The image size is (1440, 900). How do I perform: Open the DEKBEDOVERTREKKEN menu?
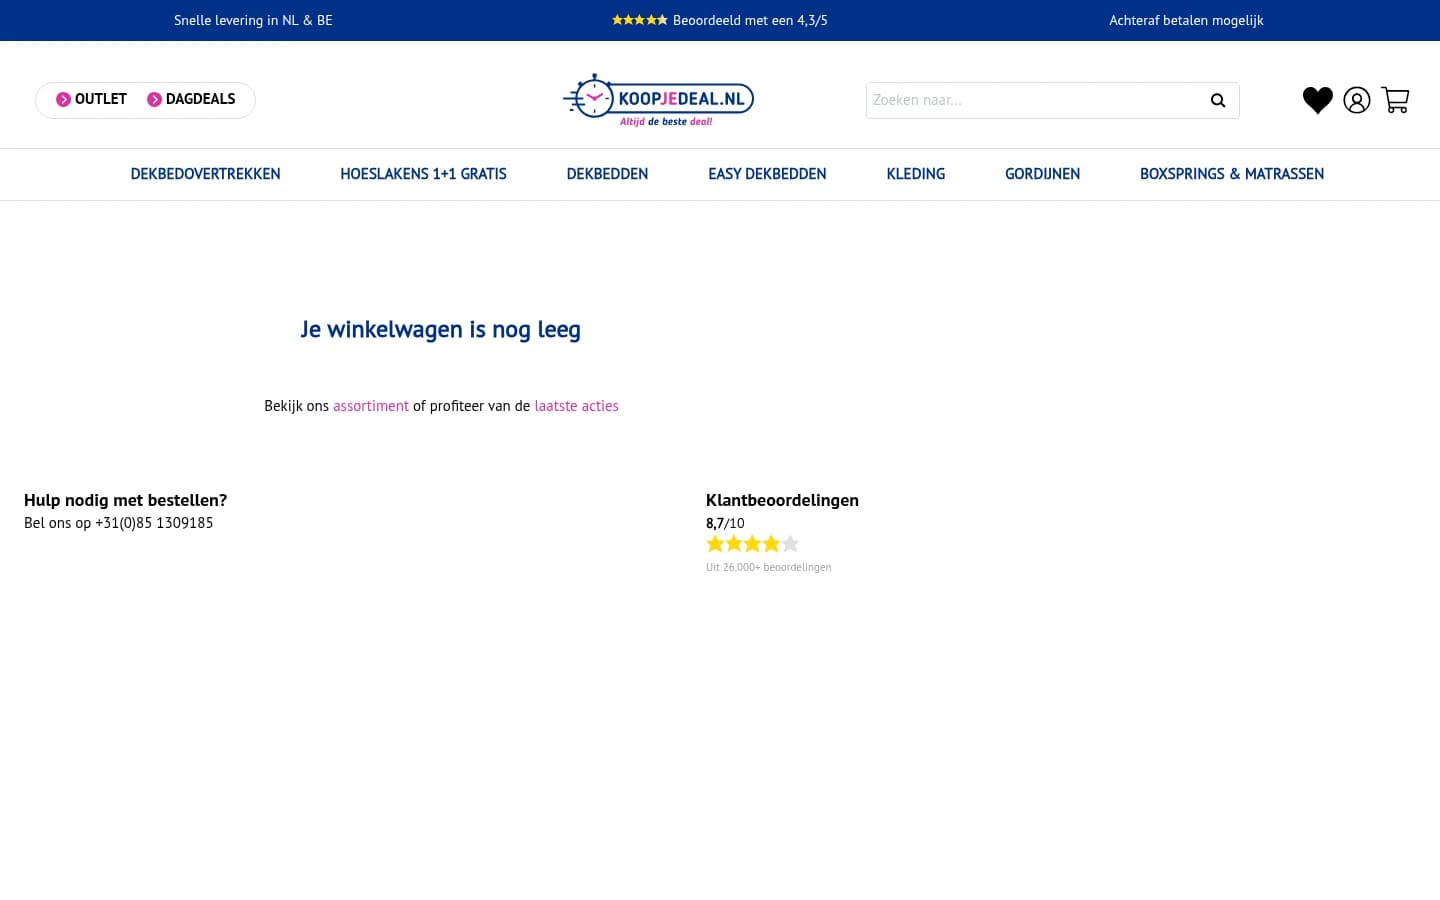[205, 174]
